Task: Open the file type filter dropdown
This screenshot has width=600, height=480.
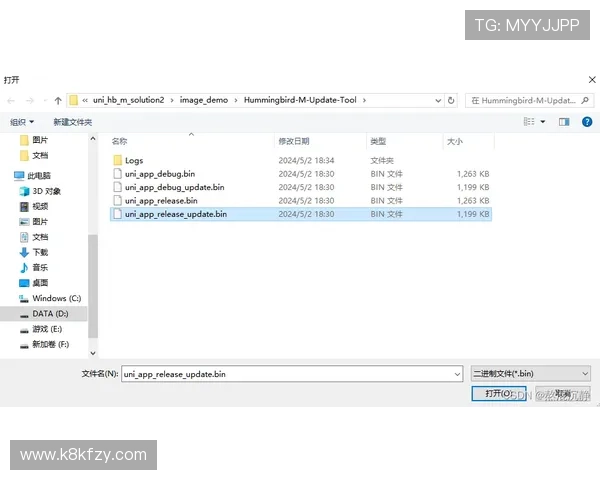Action: tap(530, 373)
